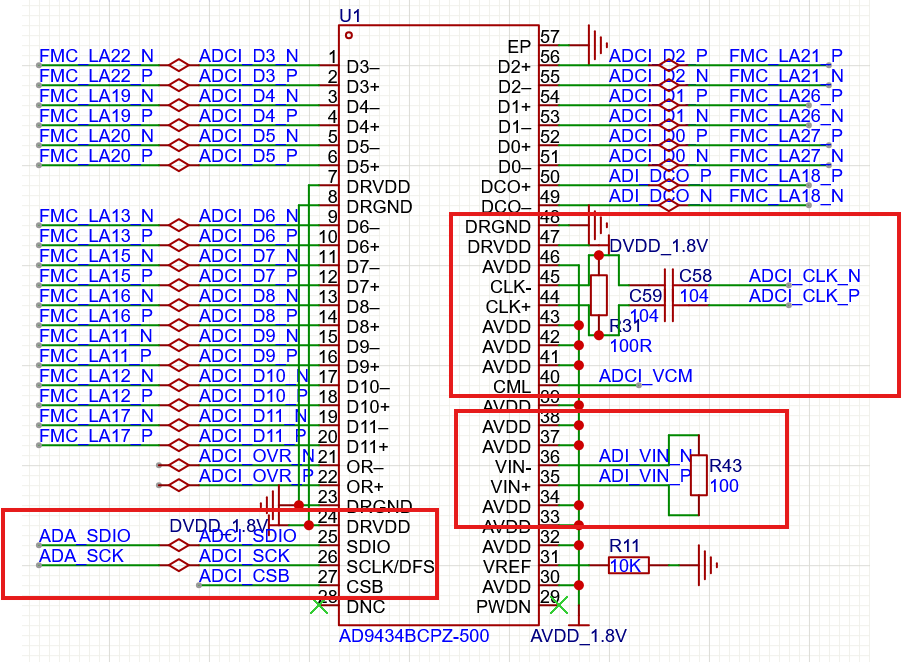The image size is (902, 662).
Task: Select the port symbol on ADA_SDIO line
Action: coord(179,545)
